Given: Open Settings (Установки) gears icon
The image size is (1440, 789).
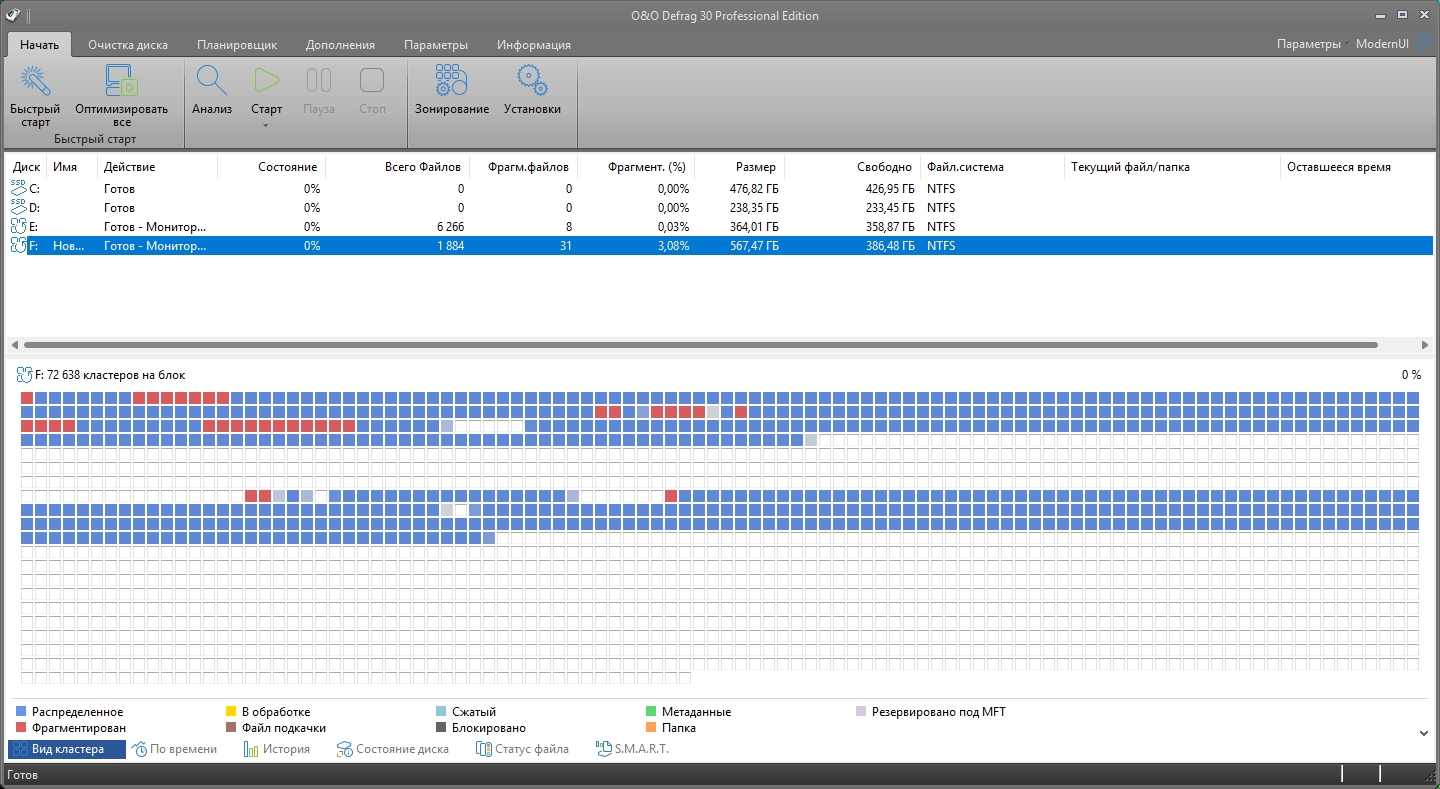Looking at the screenshot, I should (532, 81).
